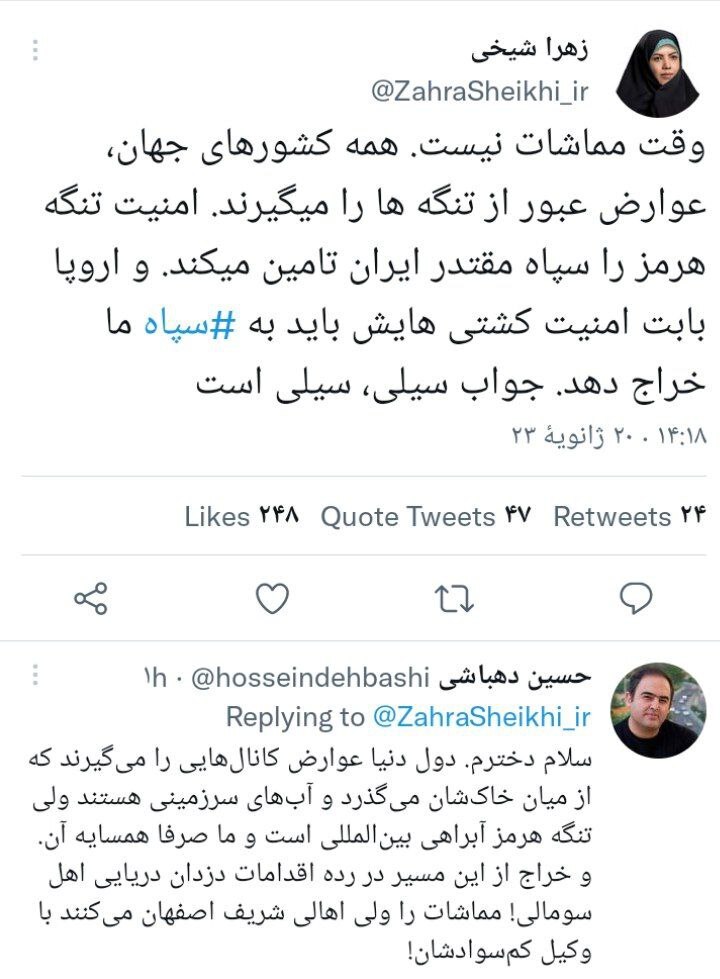
Task: Click the @ZahraSheikhi_ir link after Replying to
Action: 481,717
